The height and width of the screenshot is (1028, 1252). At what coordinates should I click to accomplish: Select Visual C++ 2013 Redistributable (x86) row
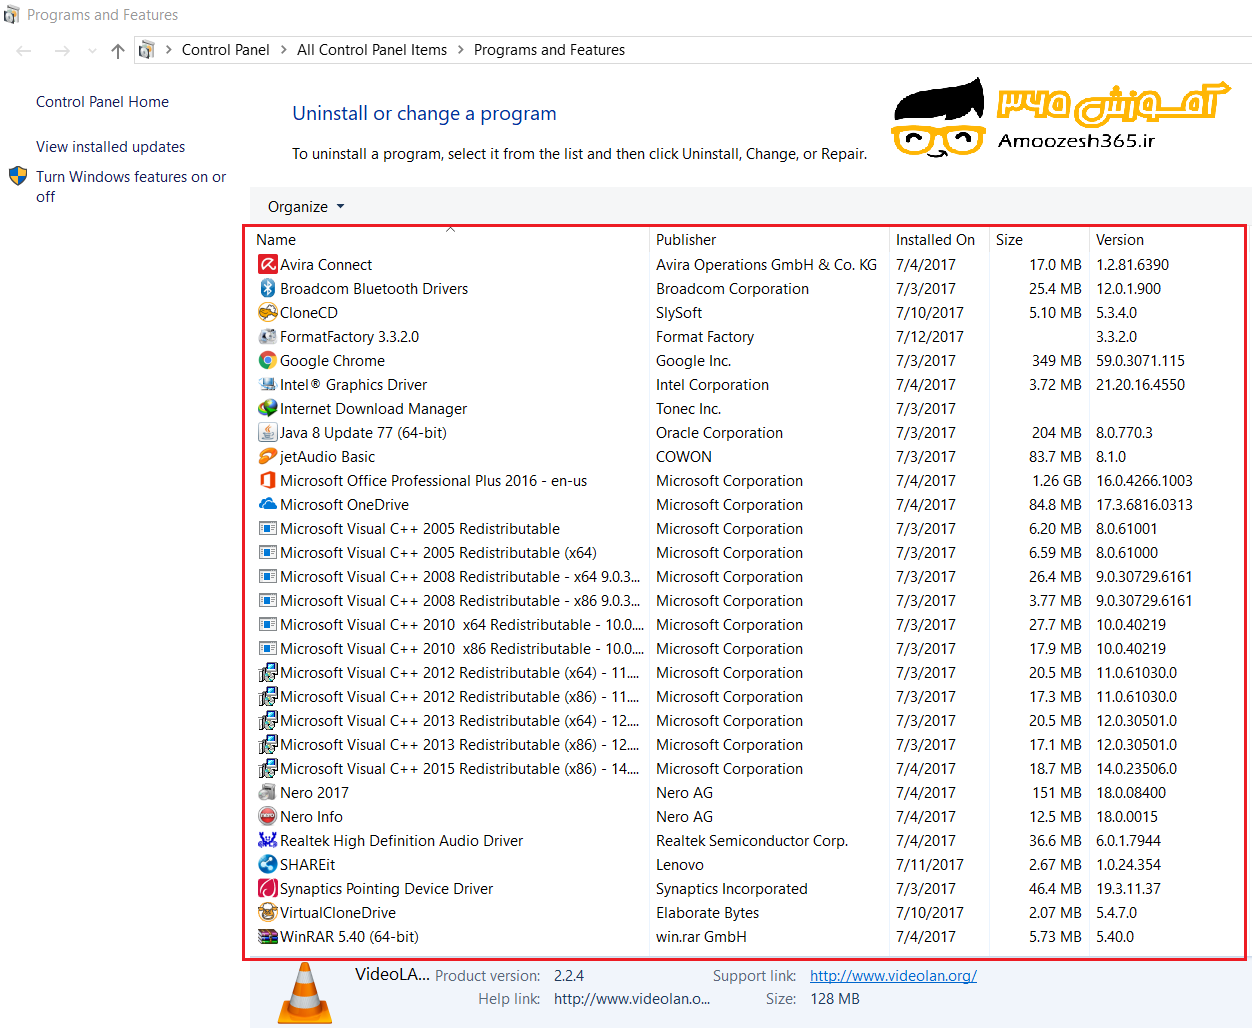745,744
